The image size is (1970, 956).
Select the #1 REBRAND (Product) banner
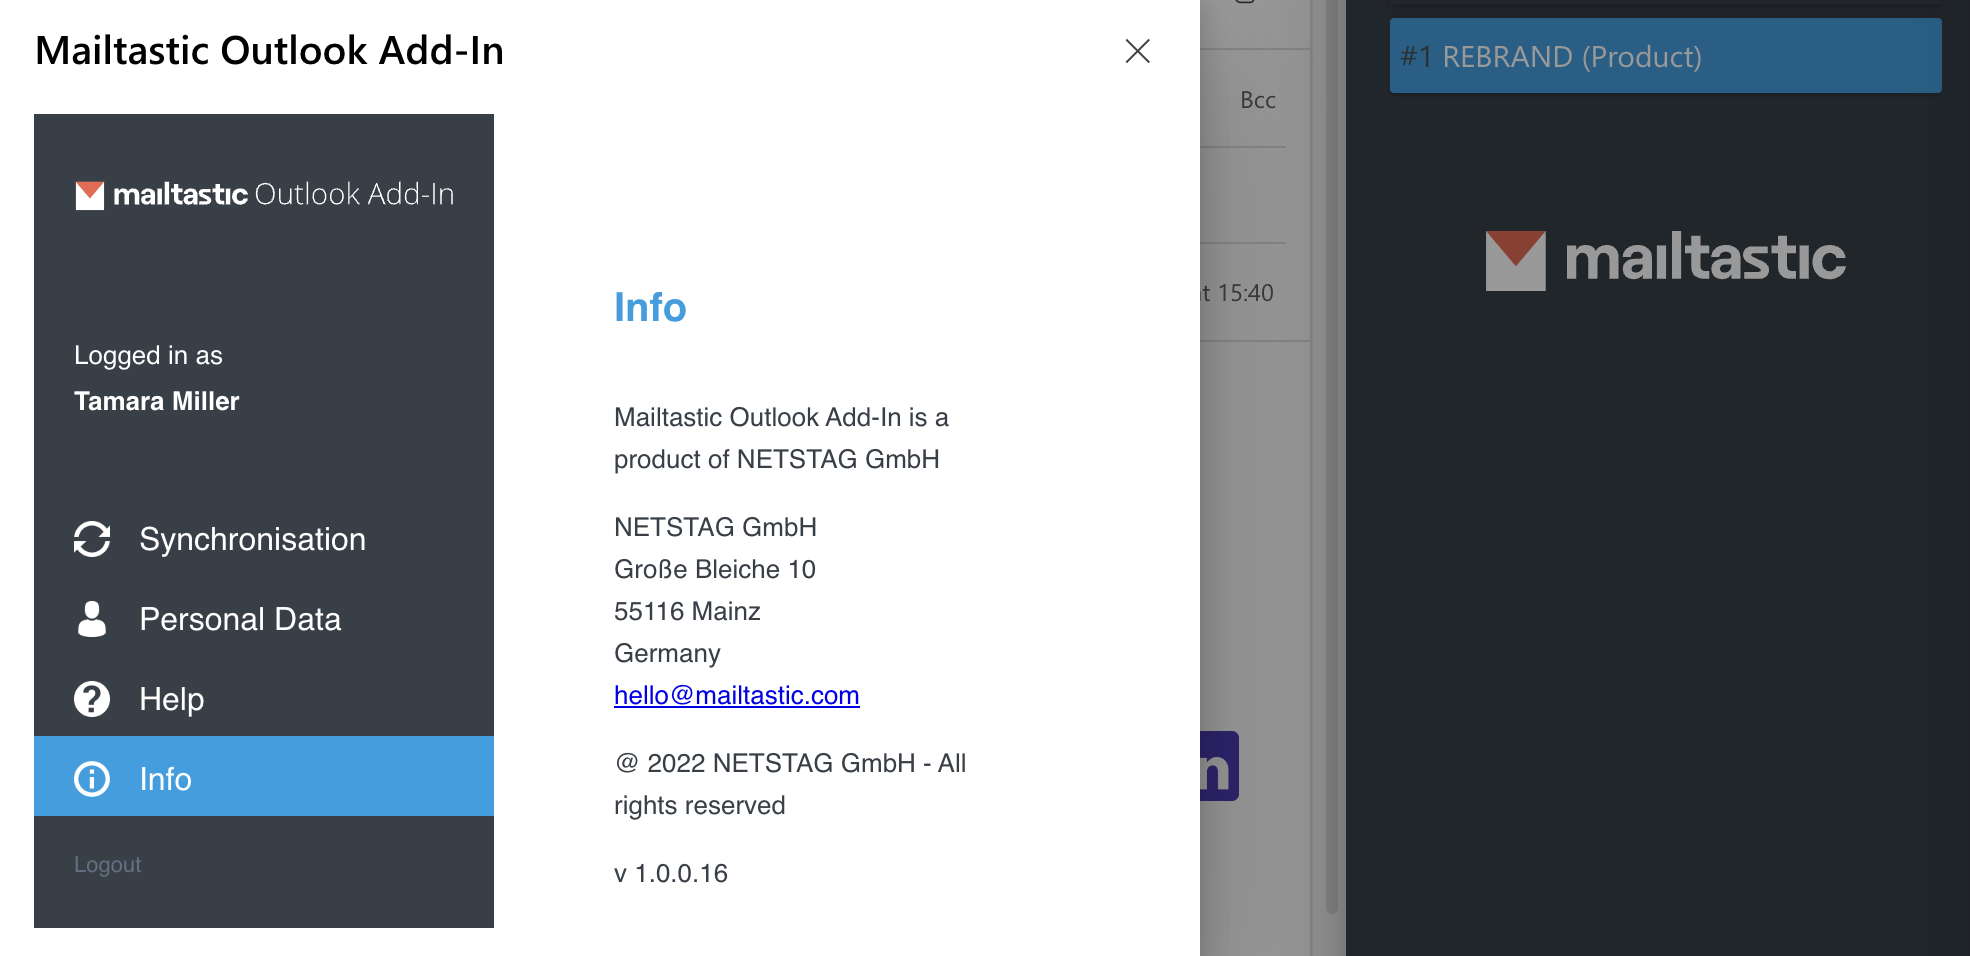click(x=1666, y=56)
